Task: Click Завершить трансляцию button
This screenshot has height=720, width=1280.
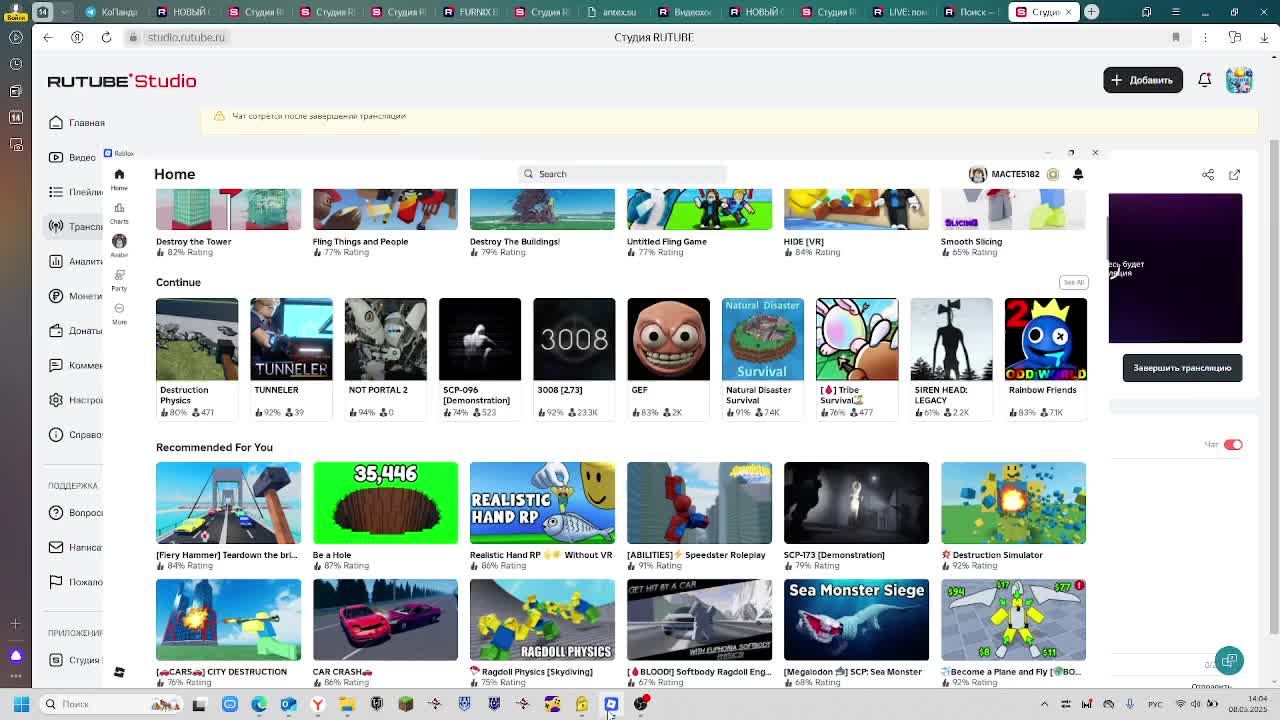Action: point(1182,368)
